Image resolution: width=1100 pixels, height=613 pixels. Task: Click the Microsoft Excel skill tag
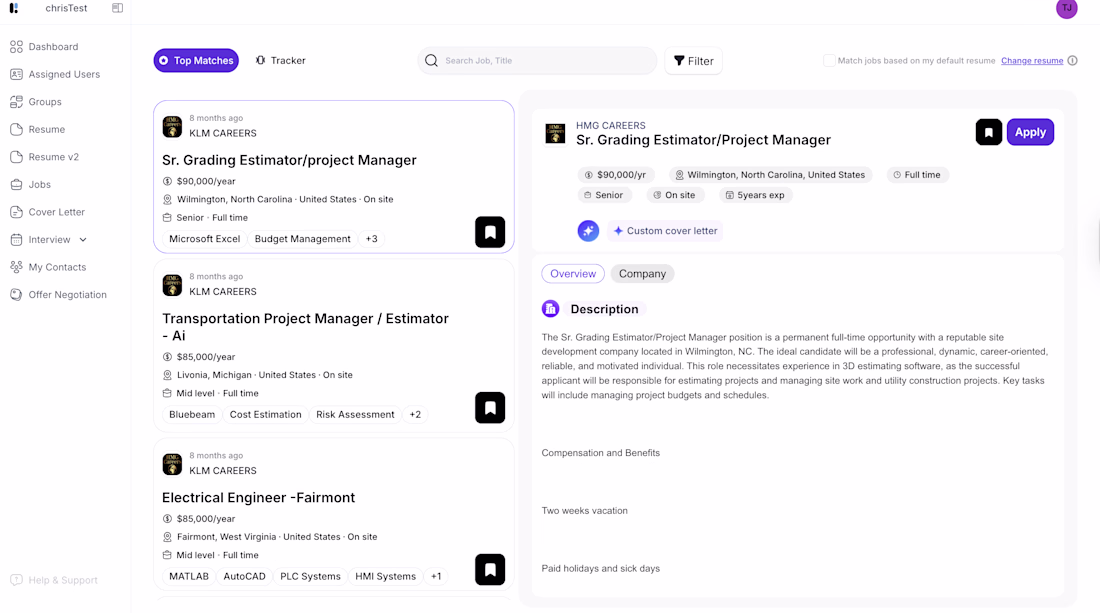pos(204,239)
